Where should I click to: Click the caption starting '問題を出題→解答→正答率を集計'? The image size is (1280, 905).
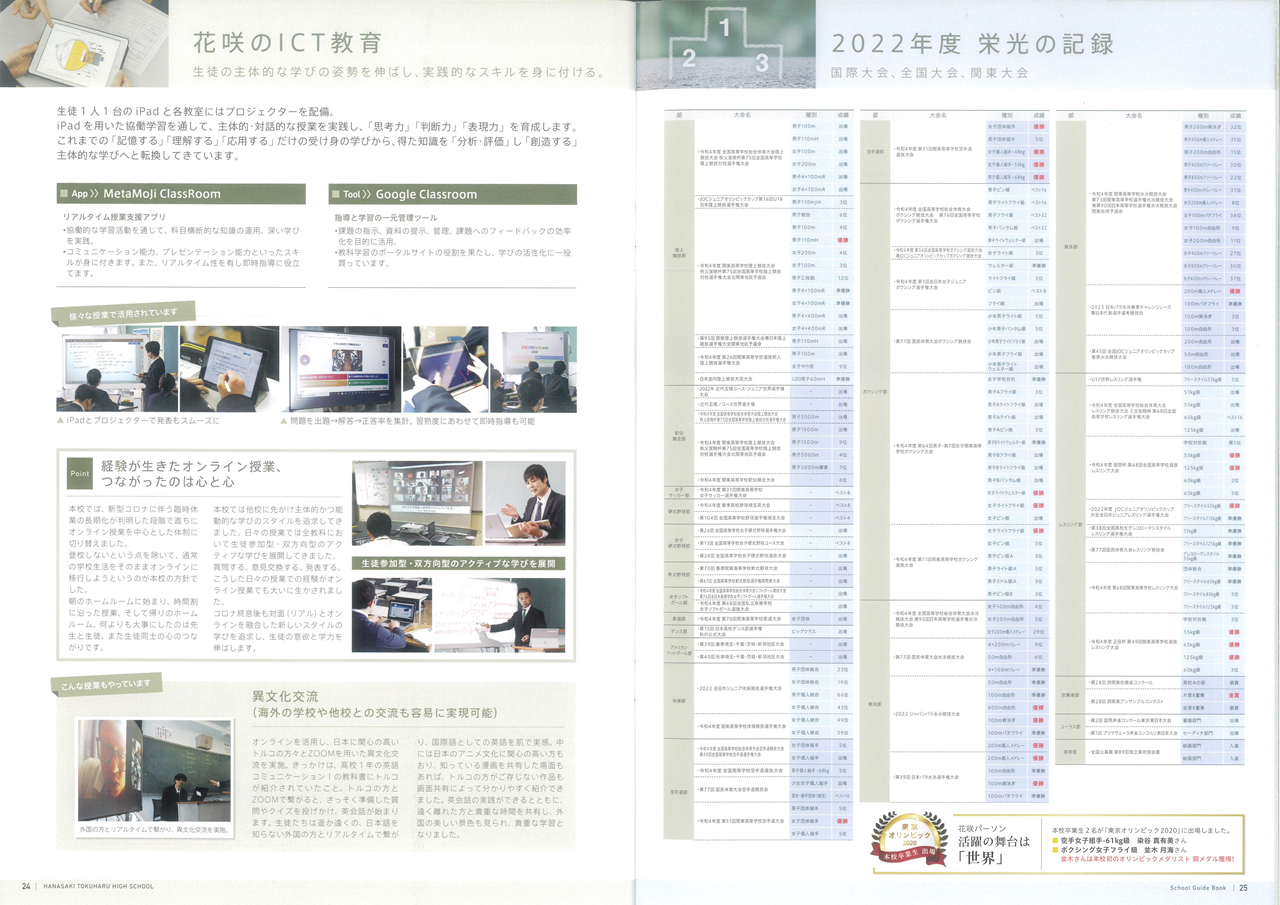point(412,421)
